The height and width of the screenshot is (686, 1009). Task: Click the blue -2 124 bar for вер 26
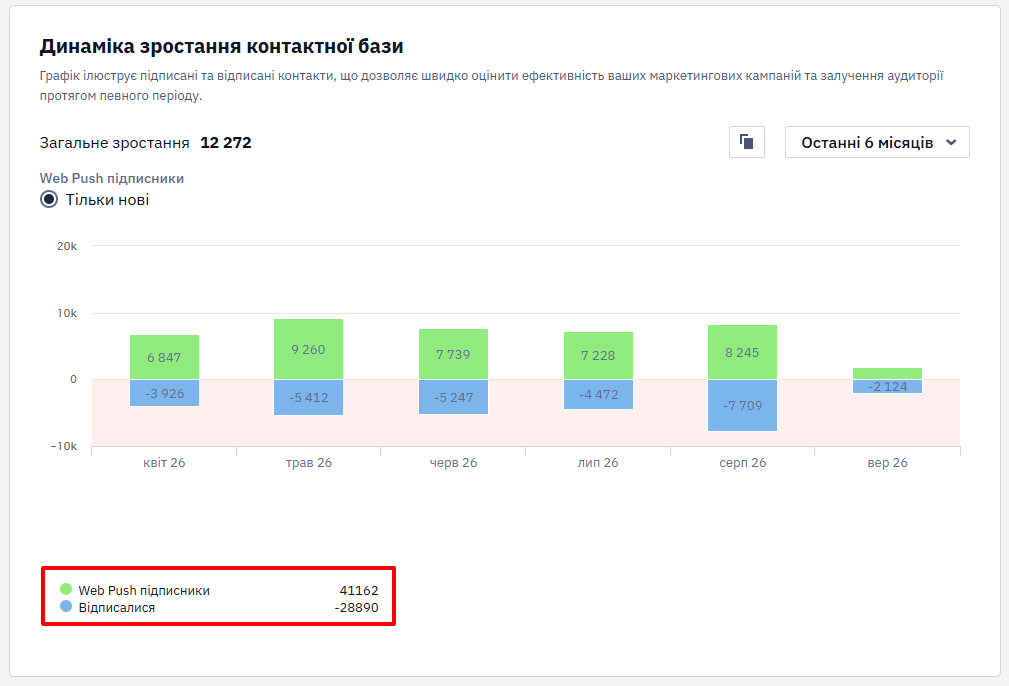point(887,386)
